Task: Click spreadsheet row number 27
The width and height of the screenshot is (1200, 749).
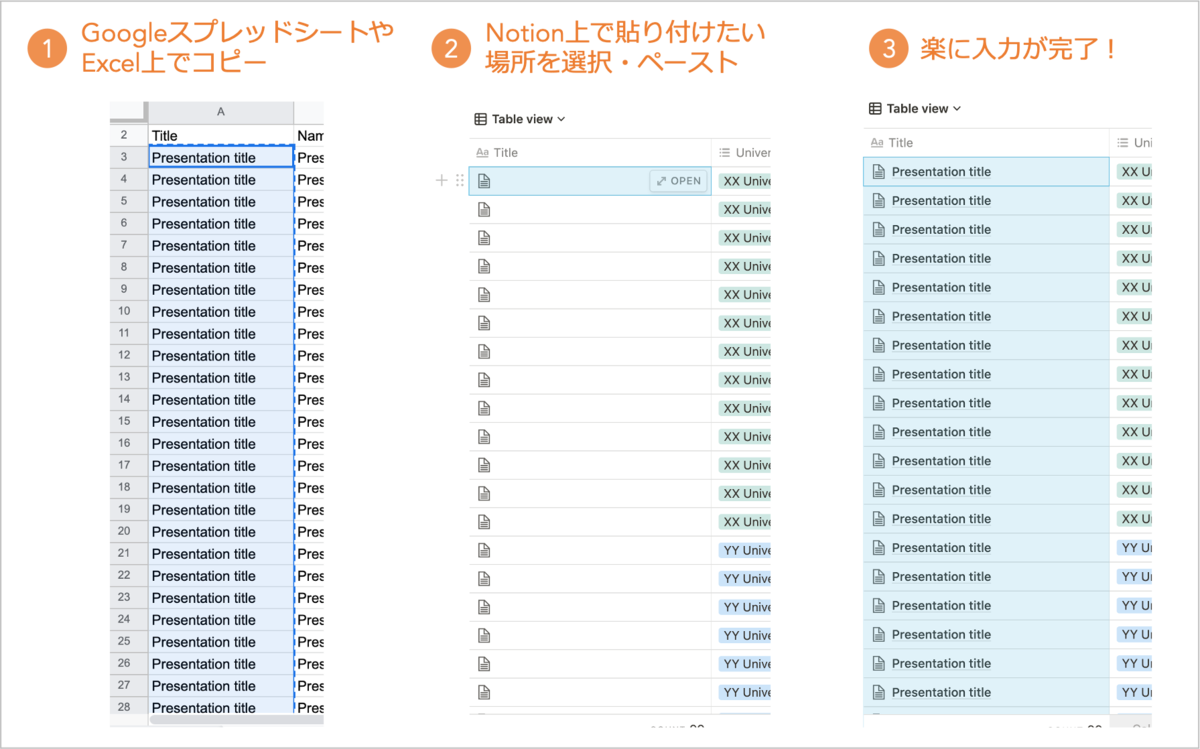Action: [129, 685]
